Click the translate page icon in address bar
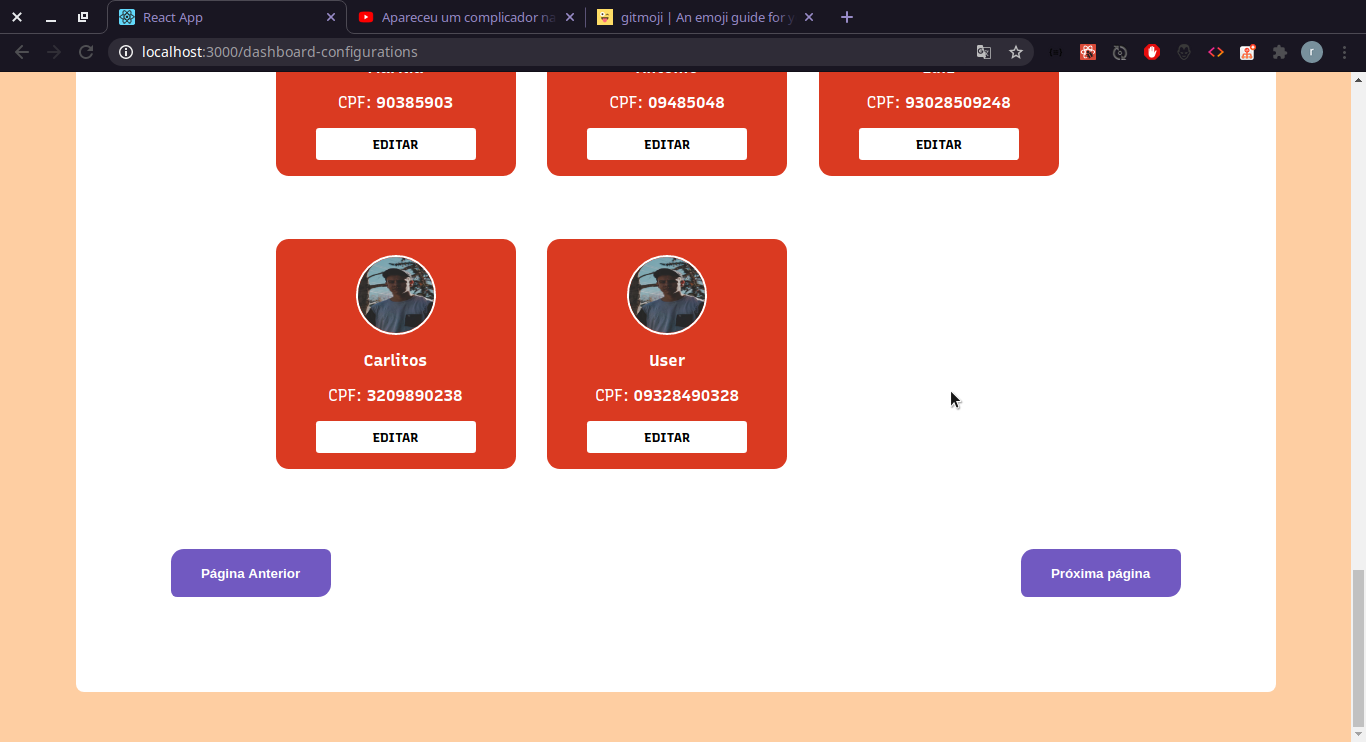This screenshot has width=1366, height=742. (984, 52)
